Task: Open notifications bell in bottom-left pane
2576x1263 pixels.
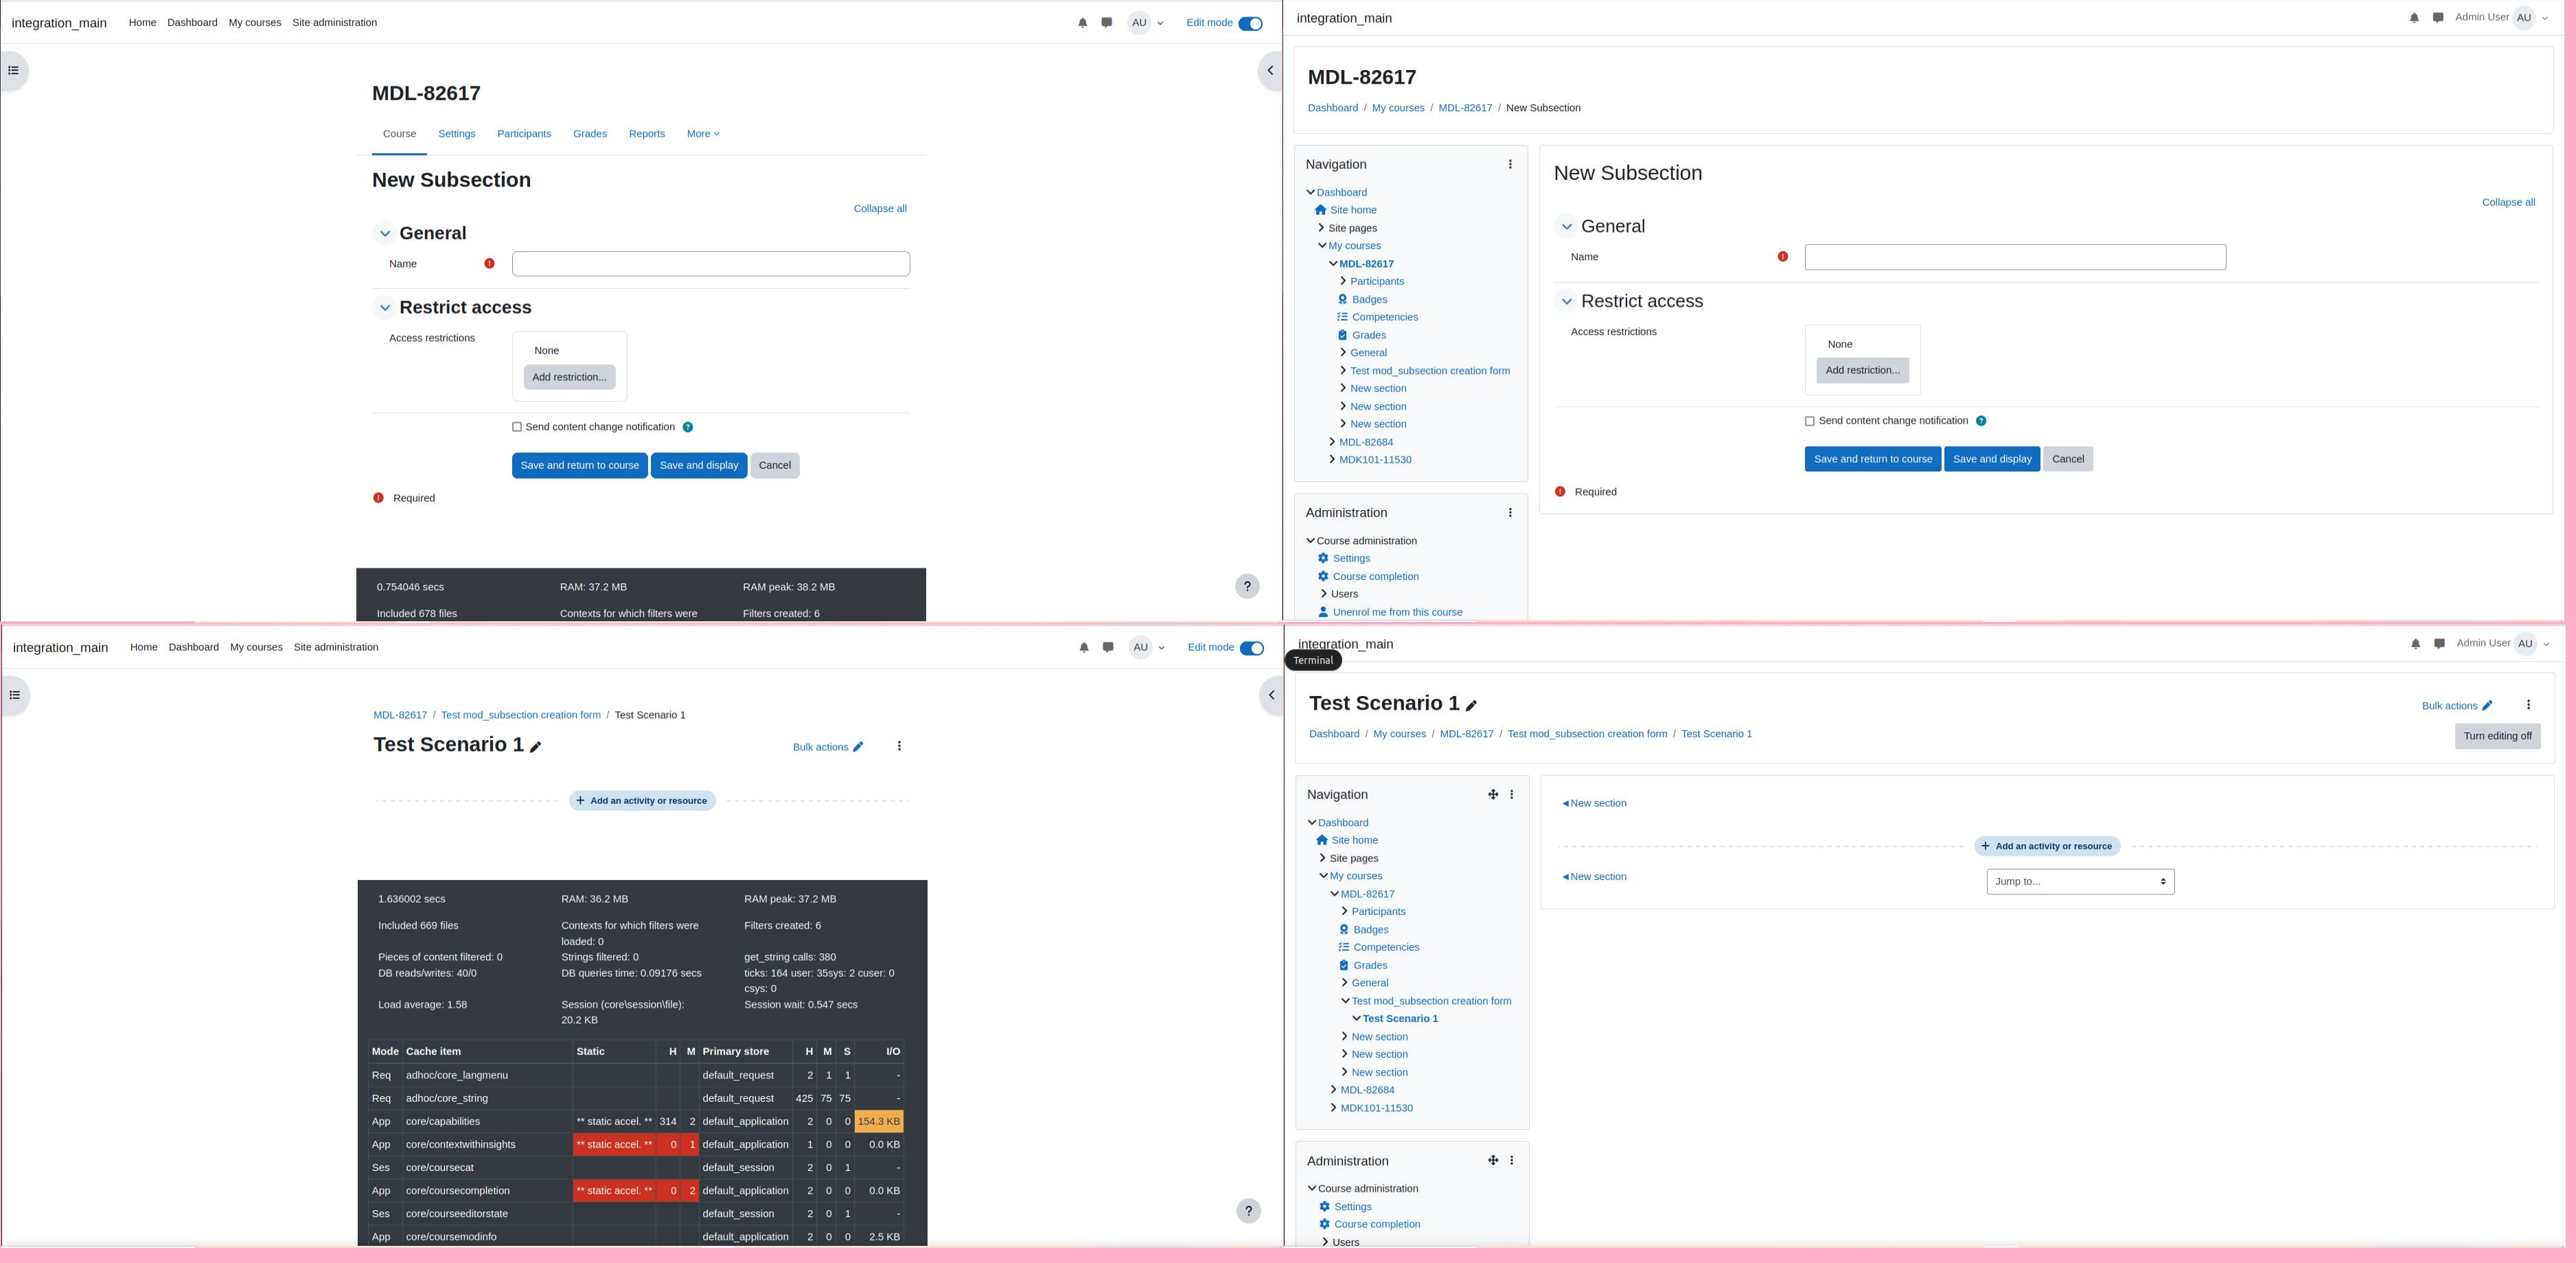Action: pyautogui.click(x=1084, y=648)
